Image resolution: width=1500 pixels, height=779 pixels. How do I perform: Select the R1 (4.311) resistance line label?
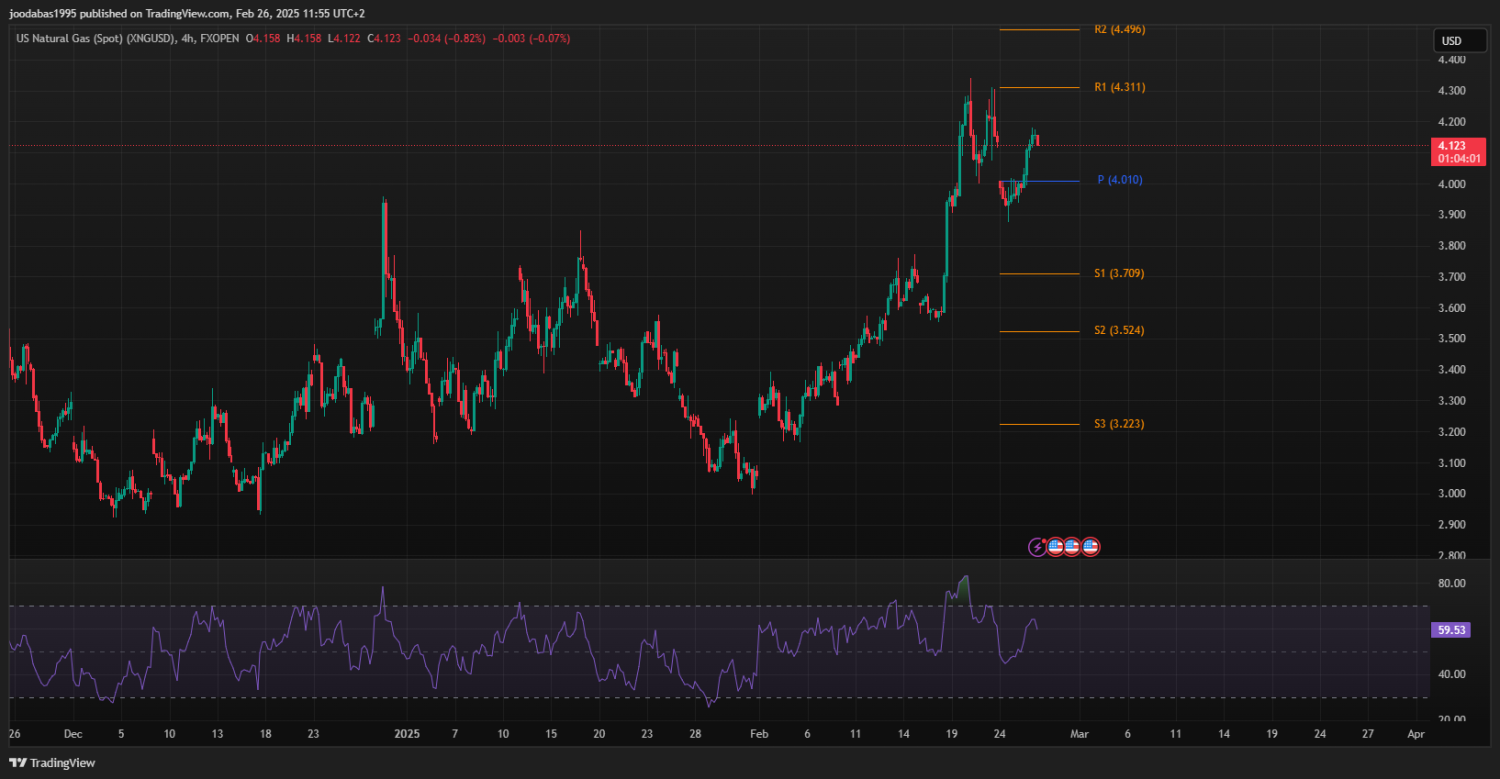point(1119,88)
